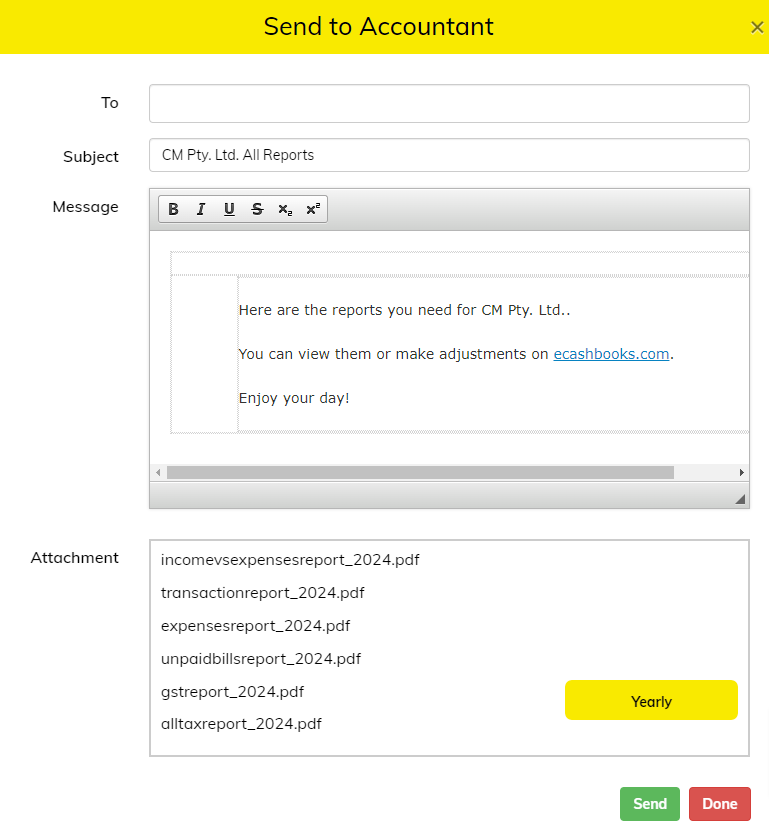Click the To recipient field

pos(449,103)
